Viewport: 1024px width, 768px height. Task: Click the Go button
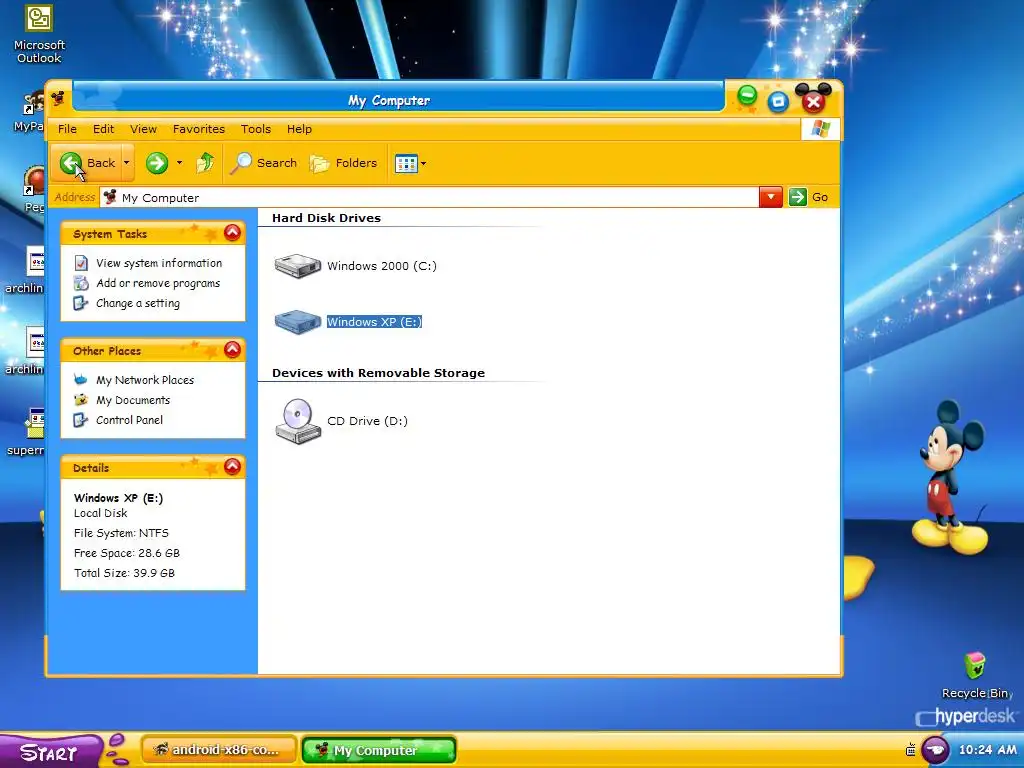tap(808, 197)
